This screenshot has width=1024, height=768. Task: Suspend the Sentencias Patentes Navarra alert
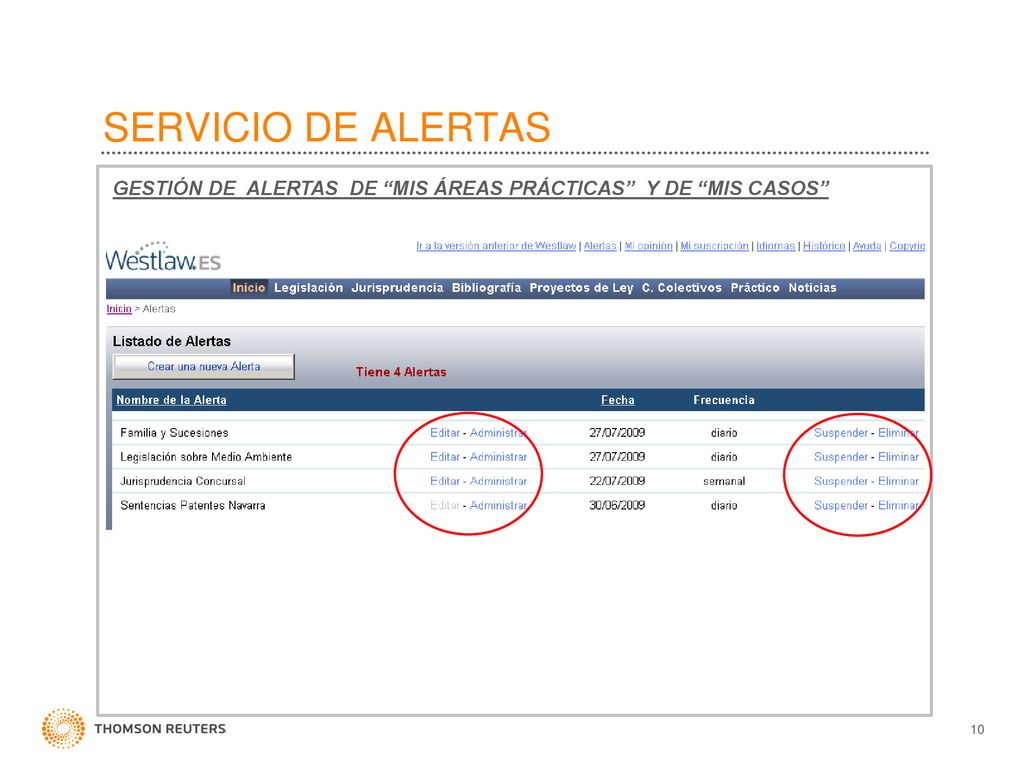840,505
